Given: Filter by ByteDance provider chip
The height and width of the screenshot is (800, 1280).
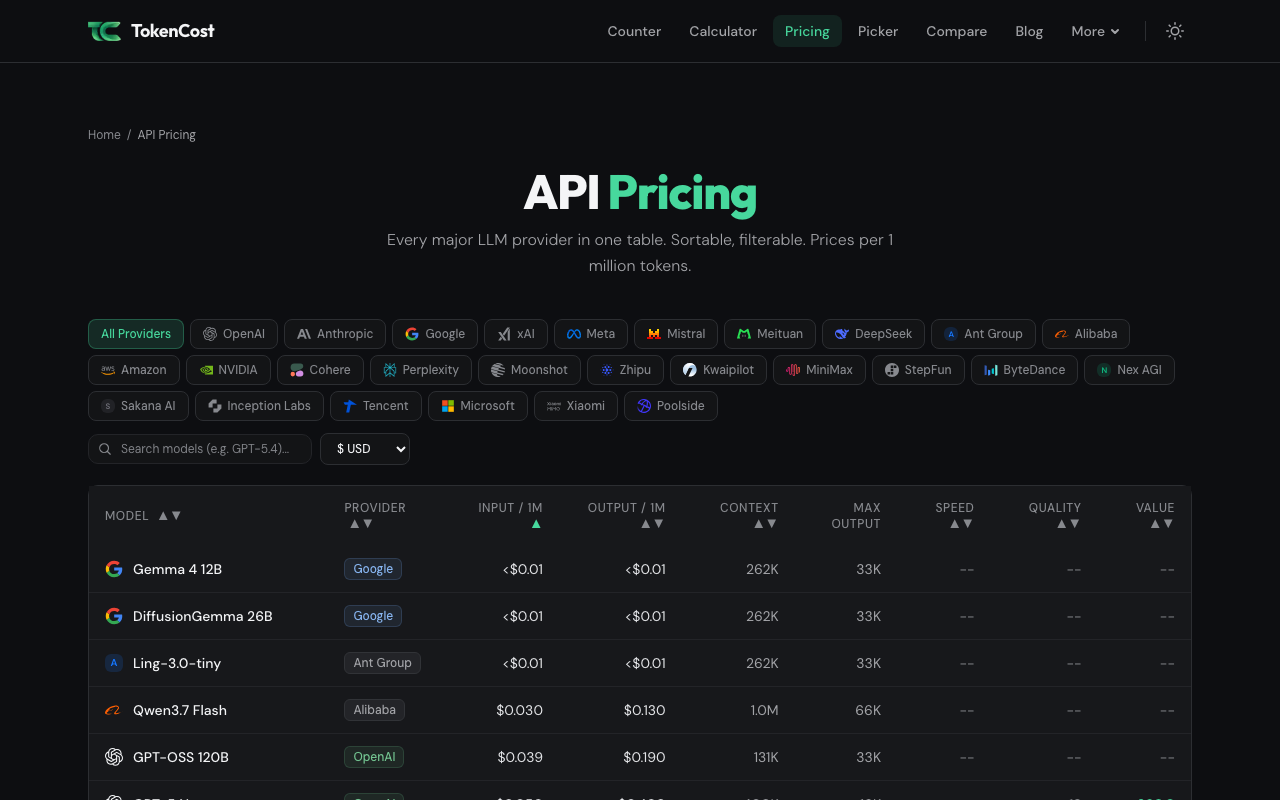Looking at the screenshot, I should 1024,370.
